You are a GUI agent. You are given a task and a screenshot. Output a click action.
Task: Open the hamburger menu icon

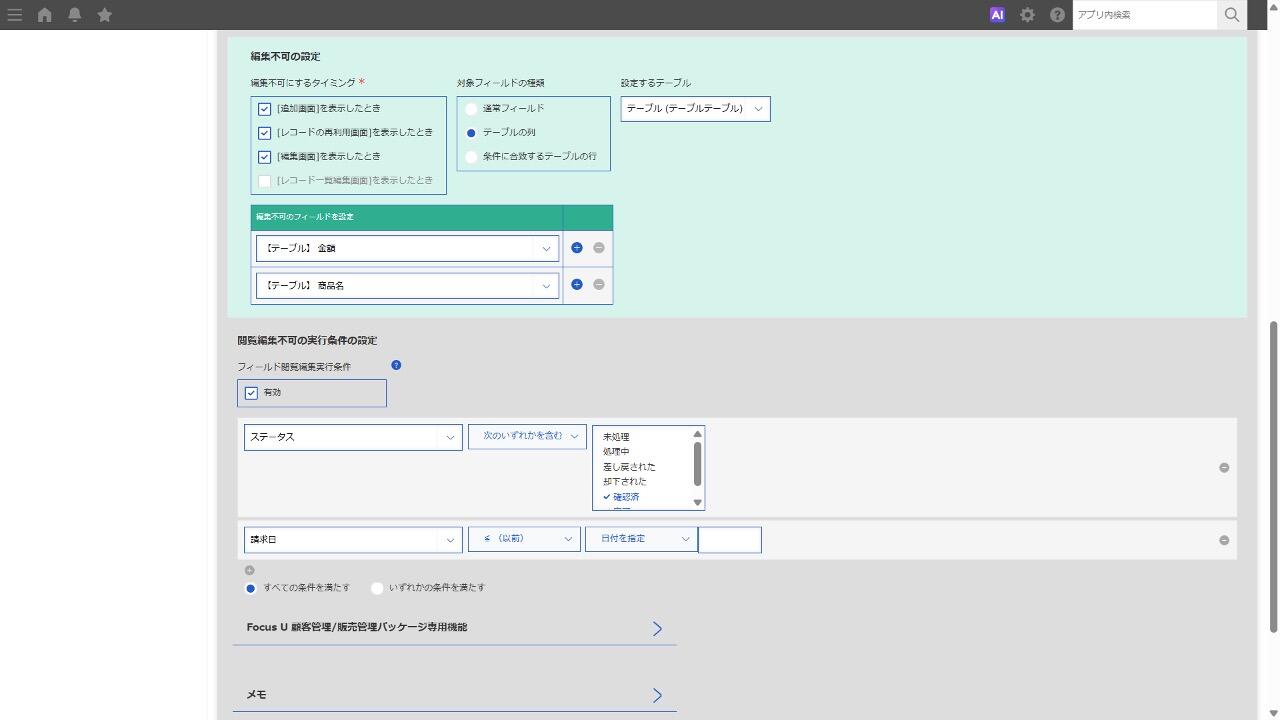(x=15, y=15)
